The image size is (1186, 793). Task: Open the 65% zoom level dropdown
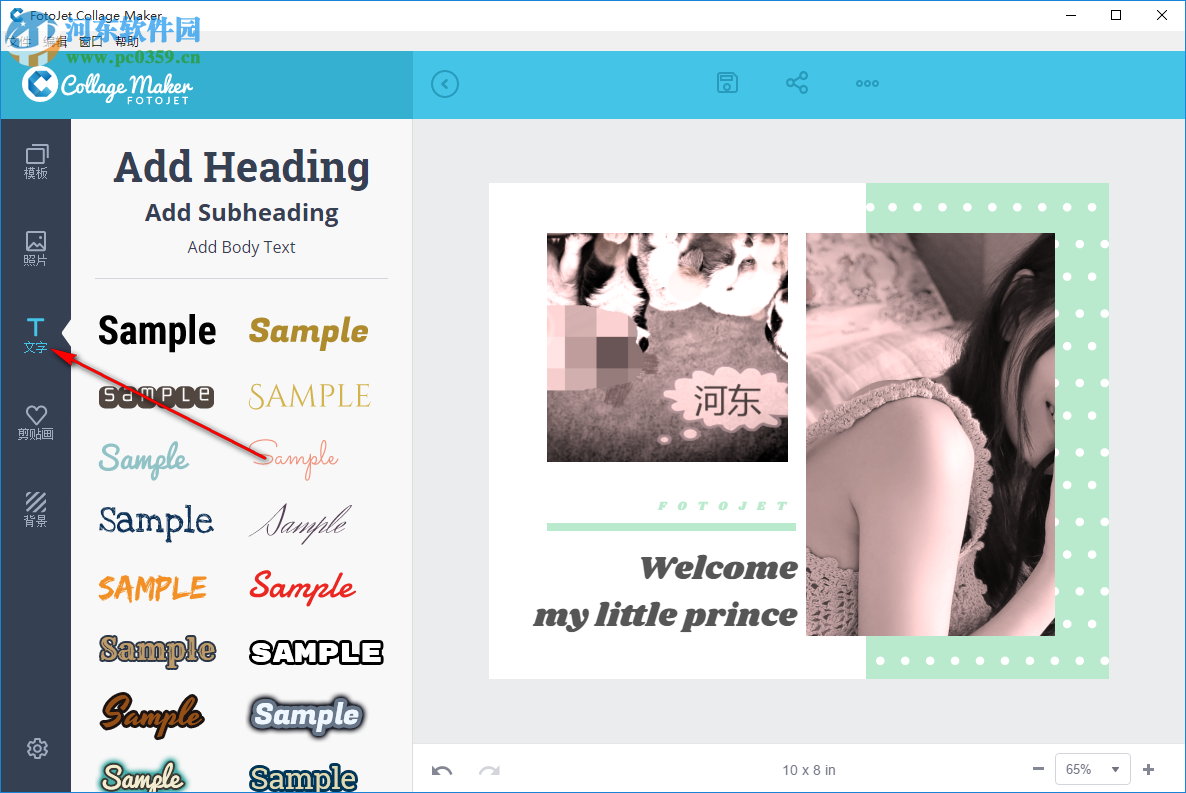click(x=1092, y=769)
